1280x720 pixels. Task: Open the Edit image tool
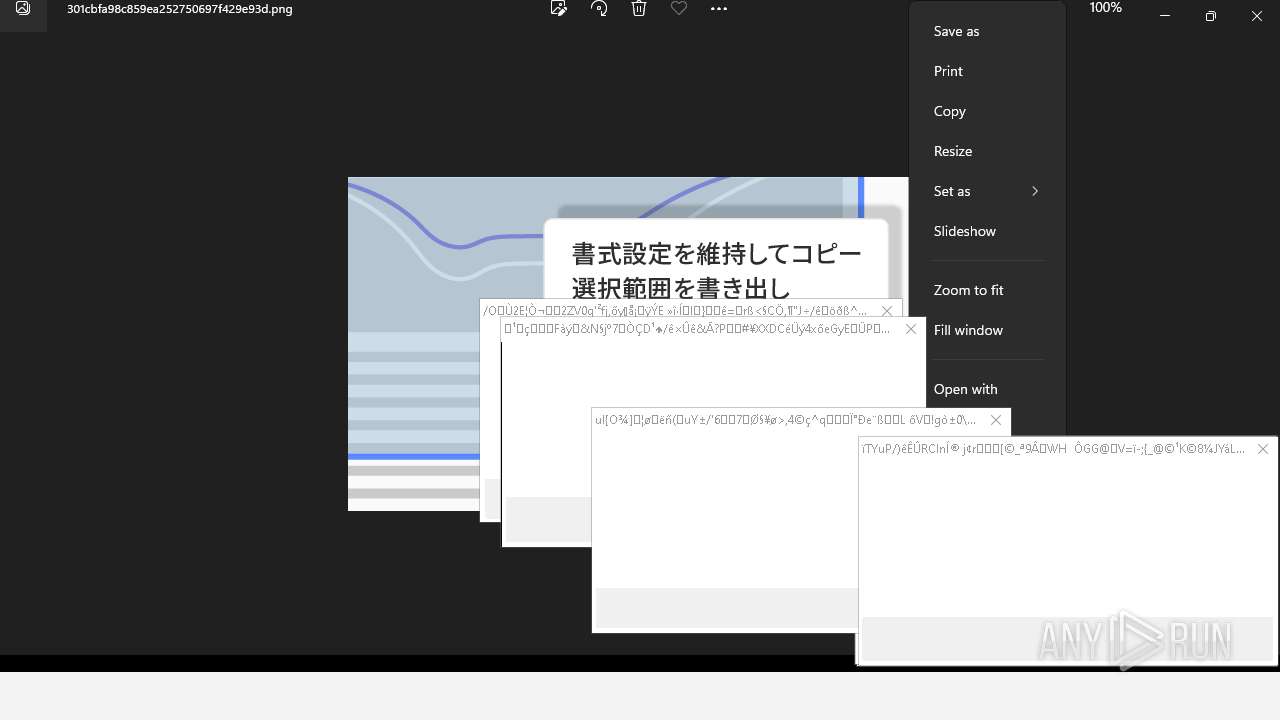click(x=559, y=9)
